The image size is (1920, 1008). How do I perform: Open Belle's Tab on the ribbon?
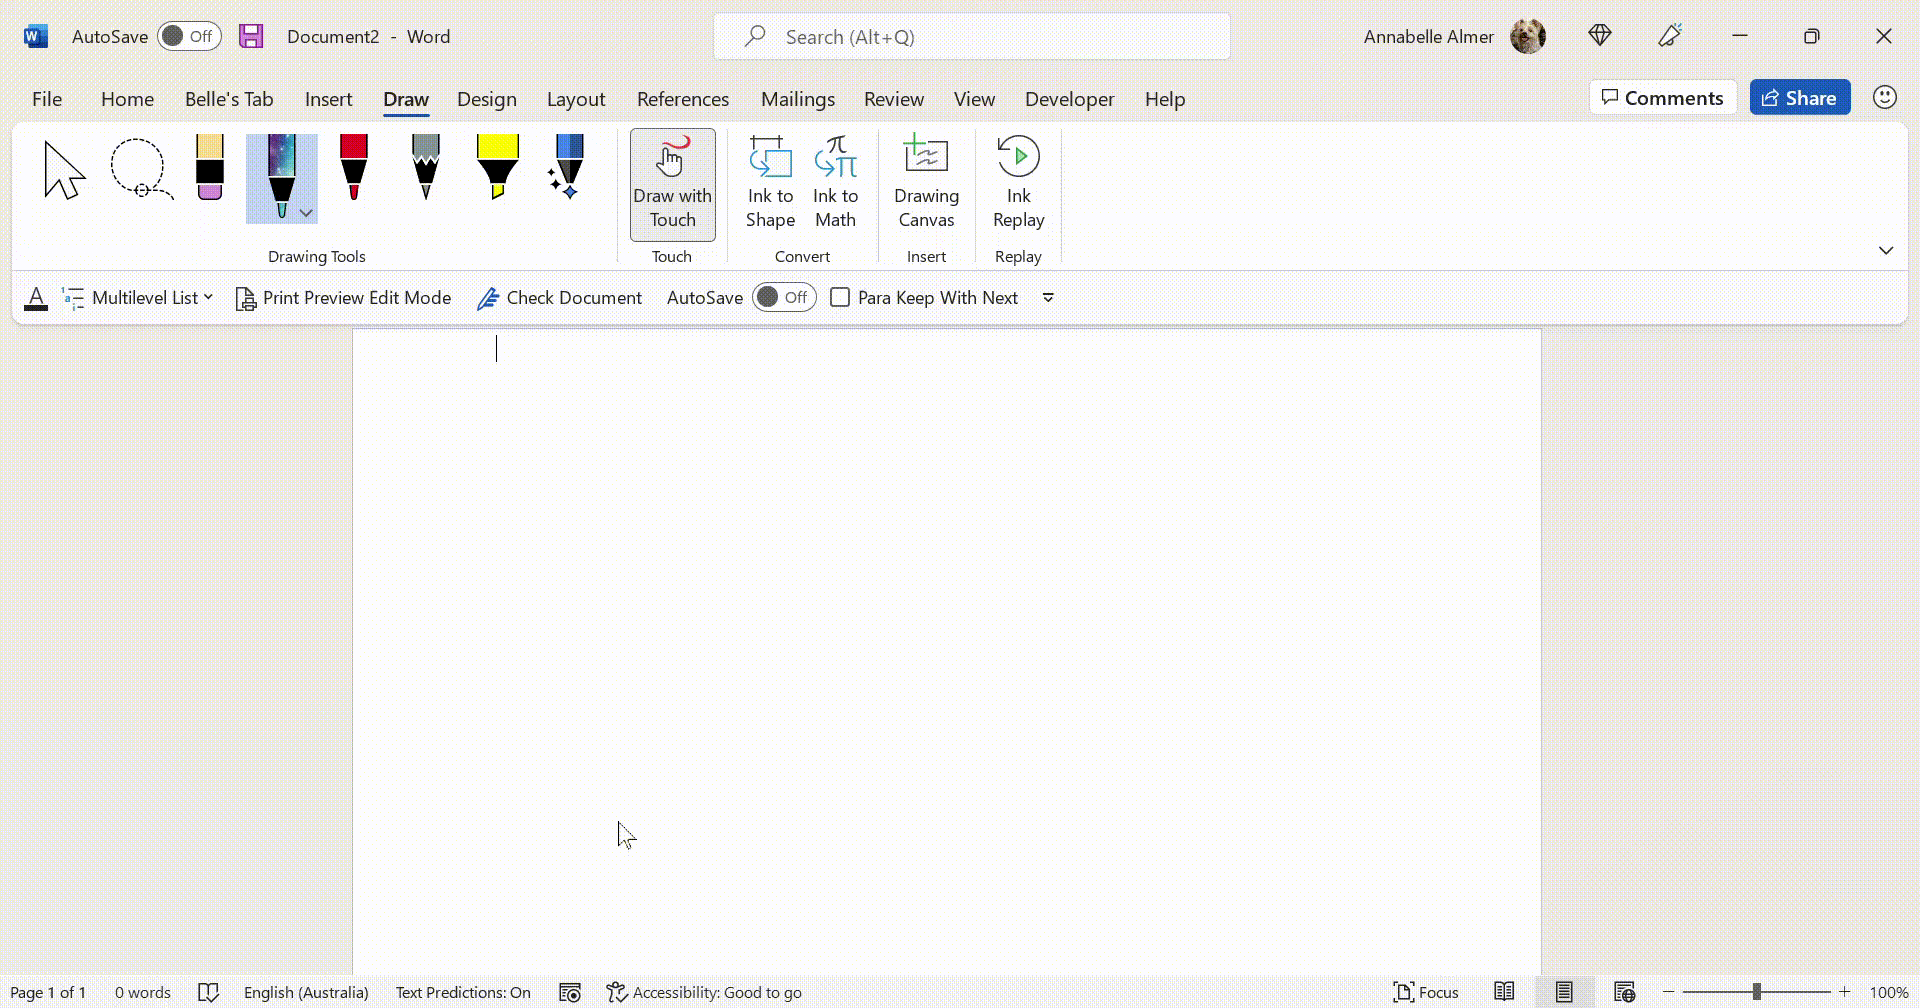[228, 99]
